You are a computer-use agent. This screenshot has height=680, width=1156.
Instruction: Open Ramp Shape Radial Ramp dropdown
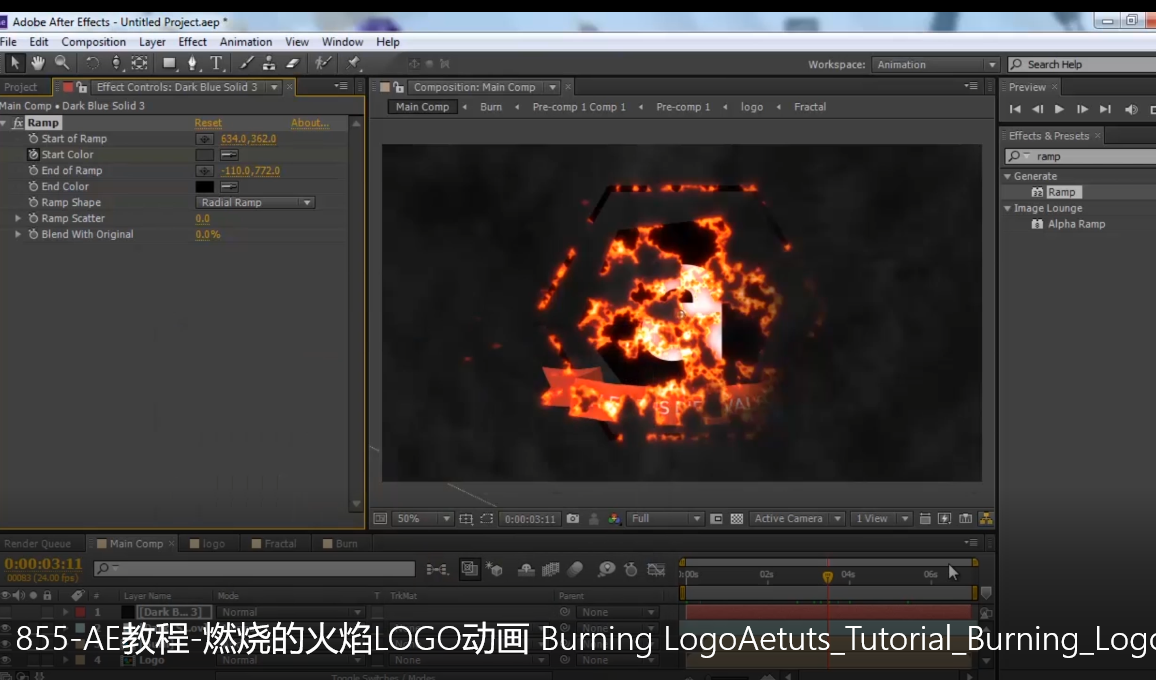(x=255, y=203)
